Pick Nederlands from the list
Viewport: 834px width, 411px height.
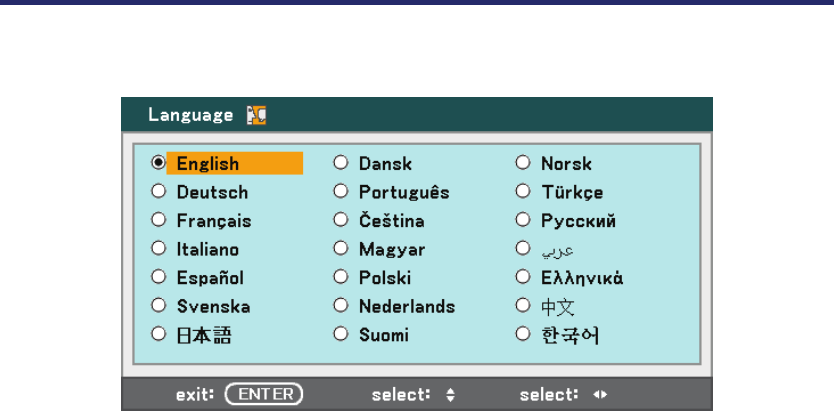point(341,306)
